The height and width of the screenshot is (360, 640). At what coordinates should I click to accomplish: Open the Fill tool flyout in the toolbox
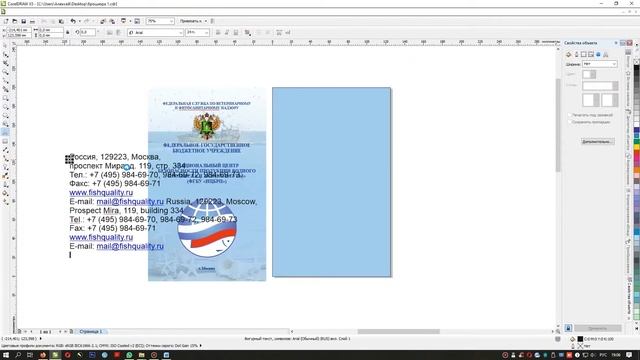coord(5,193)
